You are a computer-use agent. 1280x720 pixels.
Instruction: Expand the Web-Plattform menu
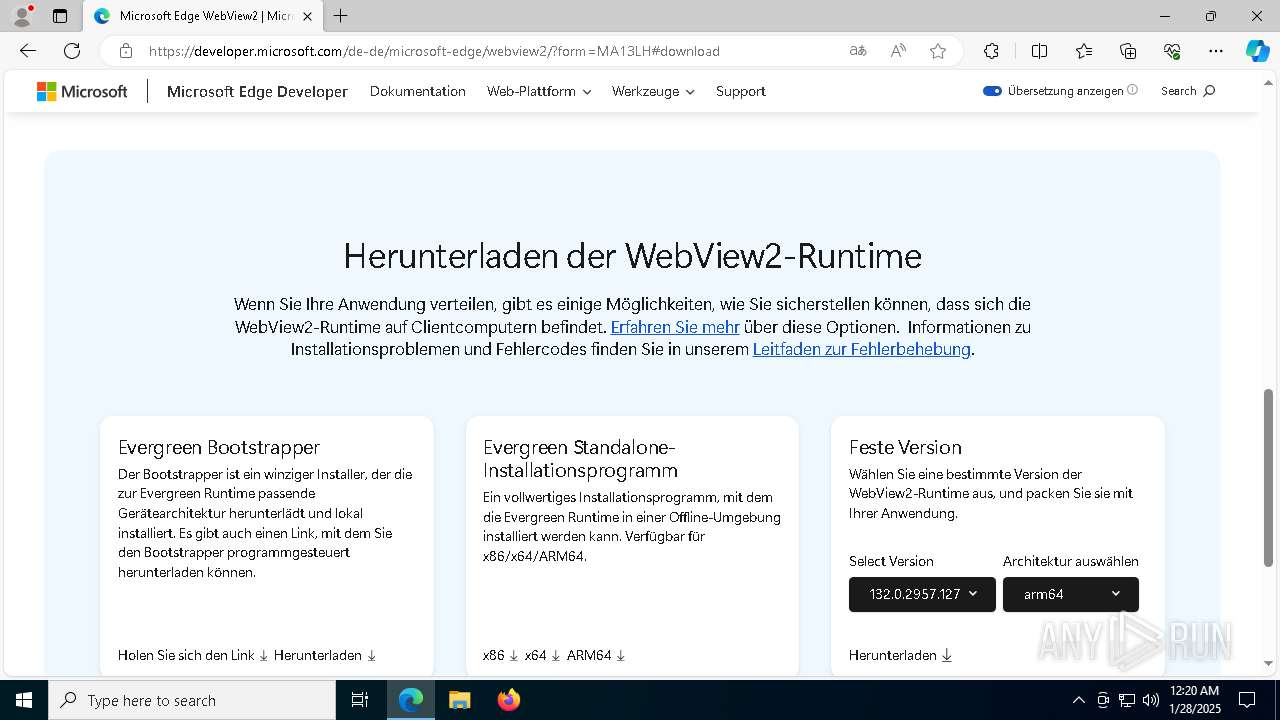click(539, 91)
